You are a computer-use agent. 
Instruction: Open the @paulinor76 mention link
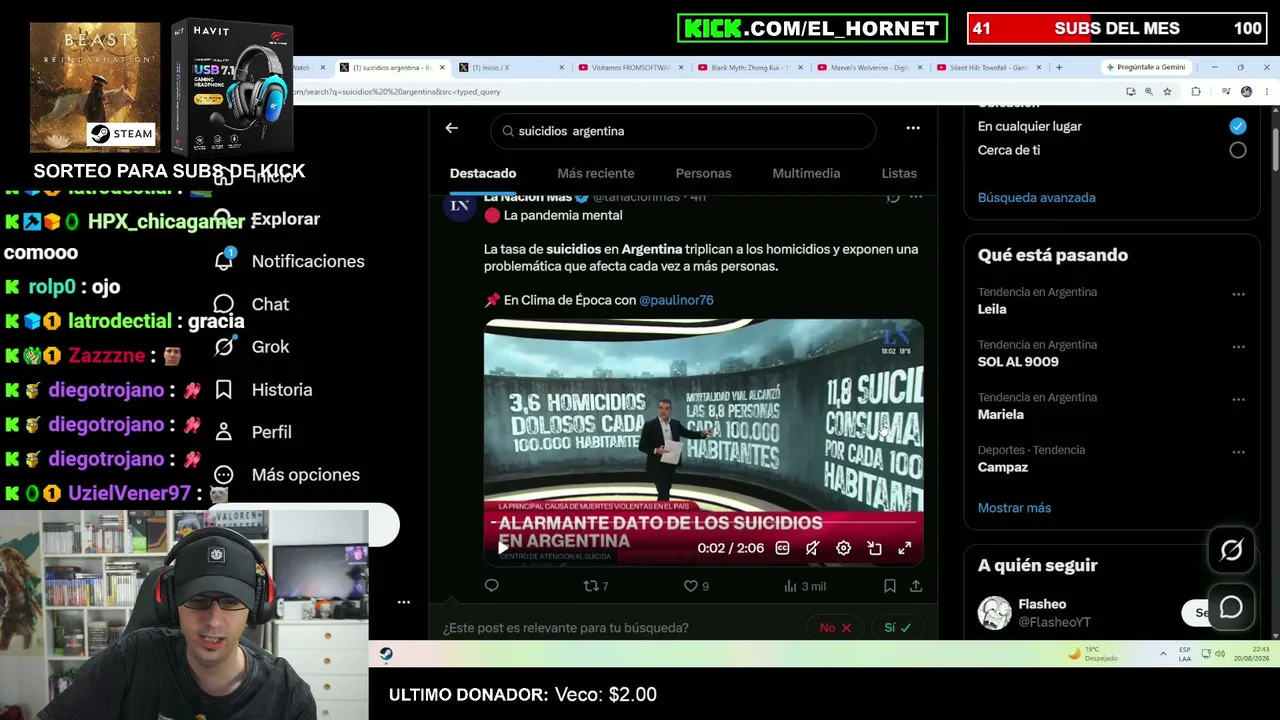(x=676, y=300)
